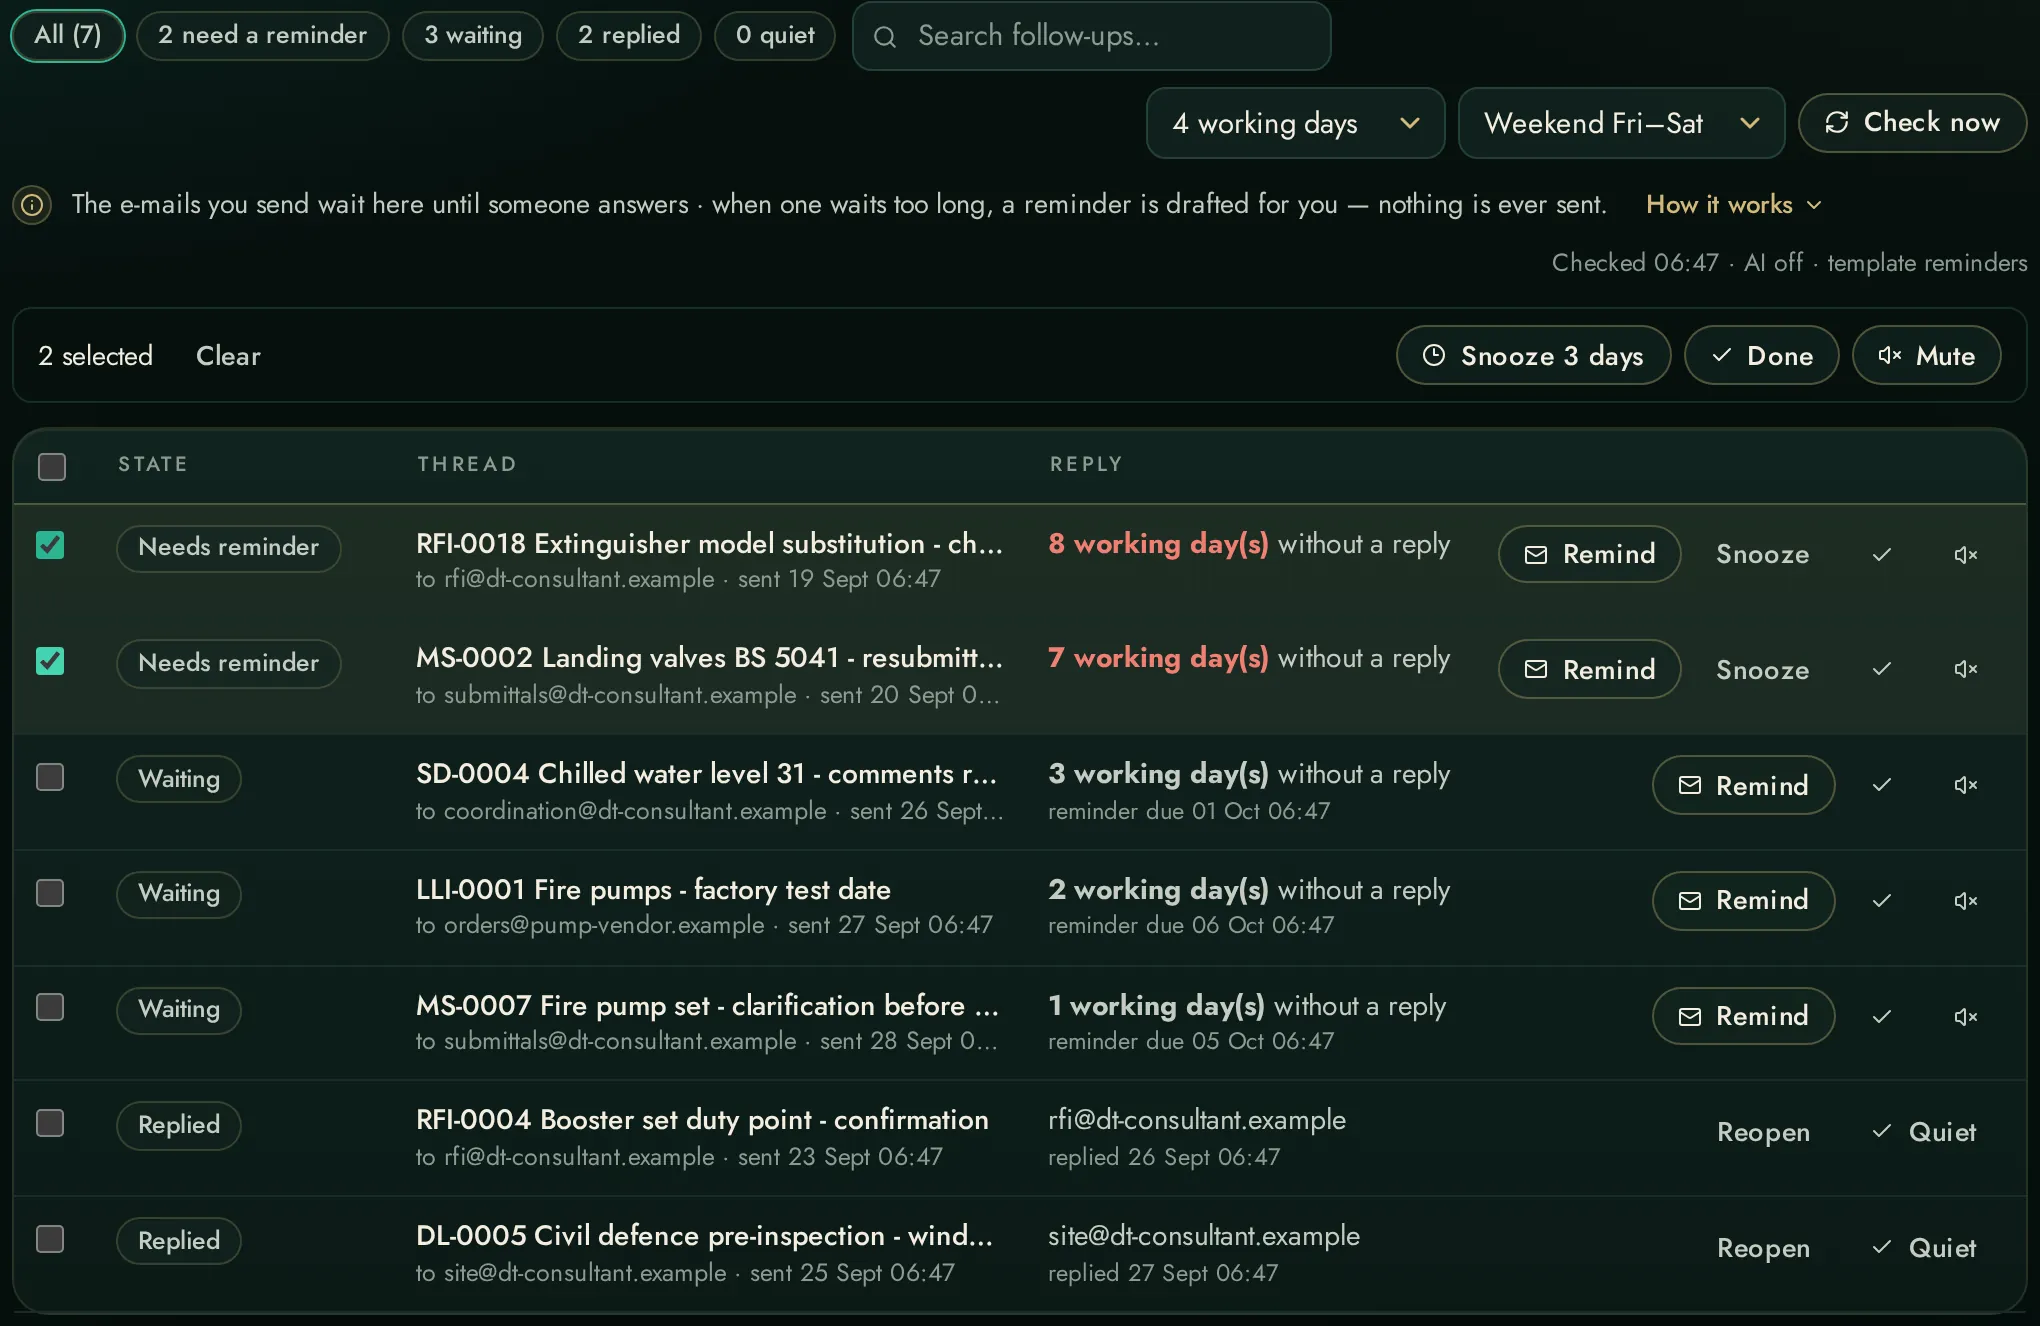The width and height of the screenshot is (2040, 1326).
Task: Click the info icon beside the explanation text
Action: pyautogui.click(x=32, y=205)
